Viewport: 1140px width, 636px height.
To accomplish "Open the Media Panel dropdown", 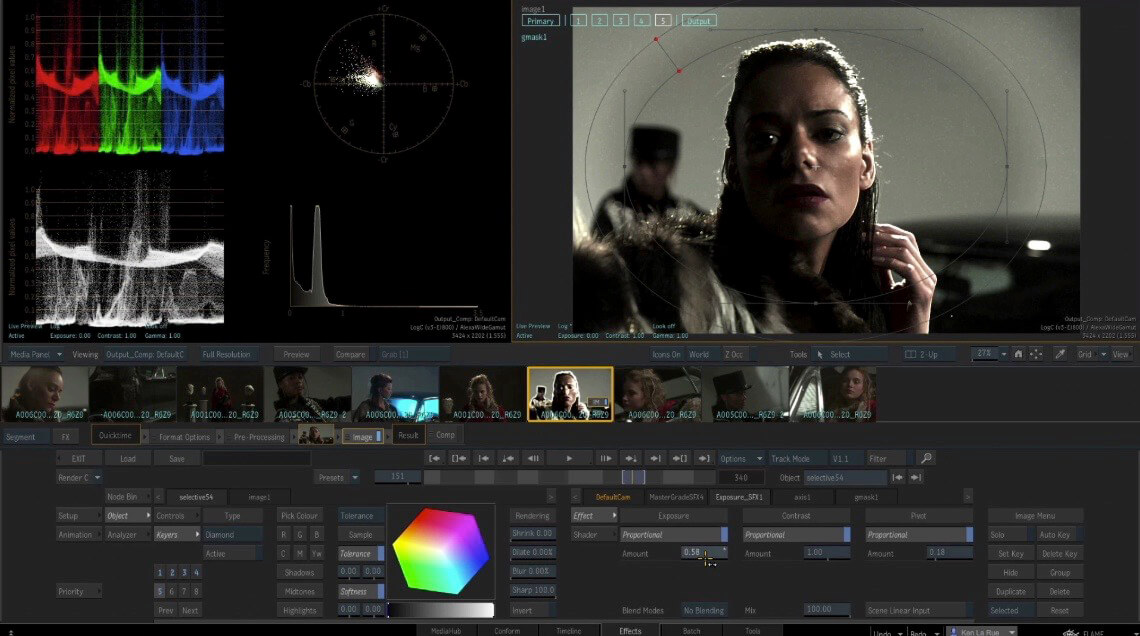I will pyautogui.click(x=34, y=354).
